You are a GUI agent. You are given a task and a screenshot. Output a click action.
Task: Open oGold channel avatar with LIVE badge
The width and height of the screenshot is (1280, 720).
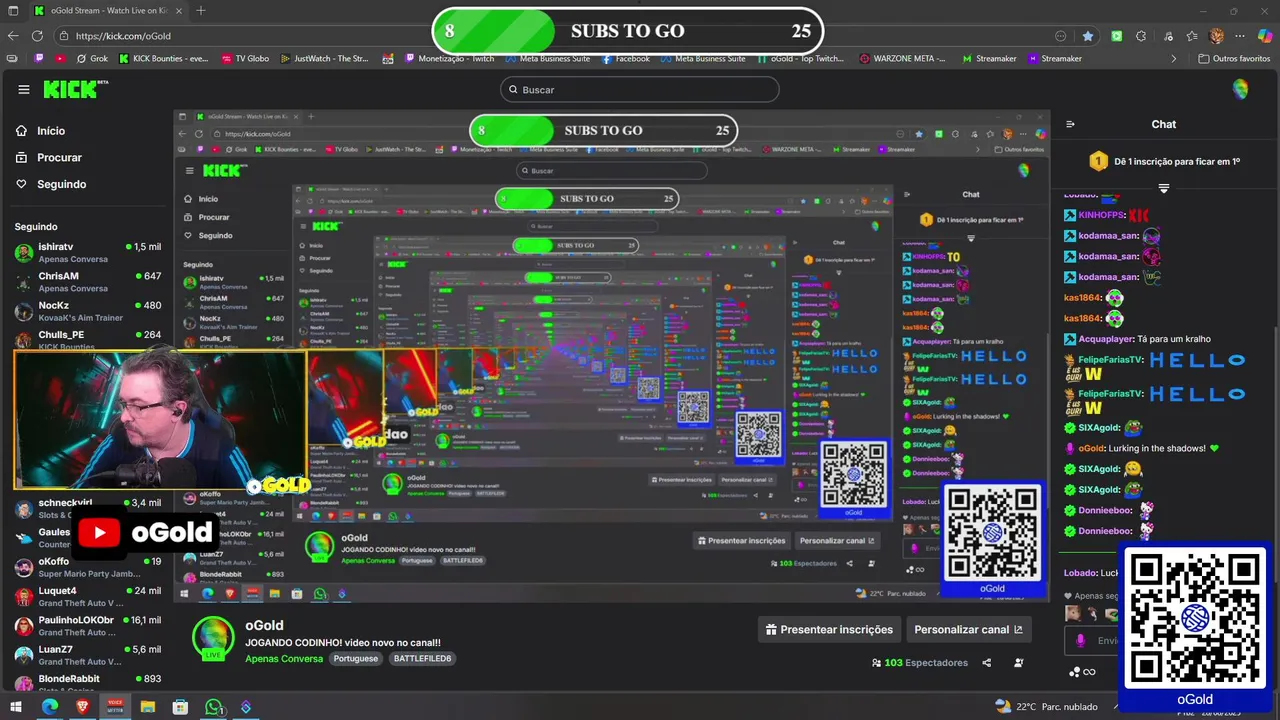pos(213,638)
